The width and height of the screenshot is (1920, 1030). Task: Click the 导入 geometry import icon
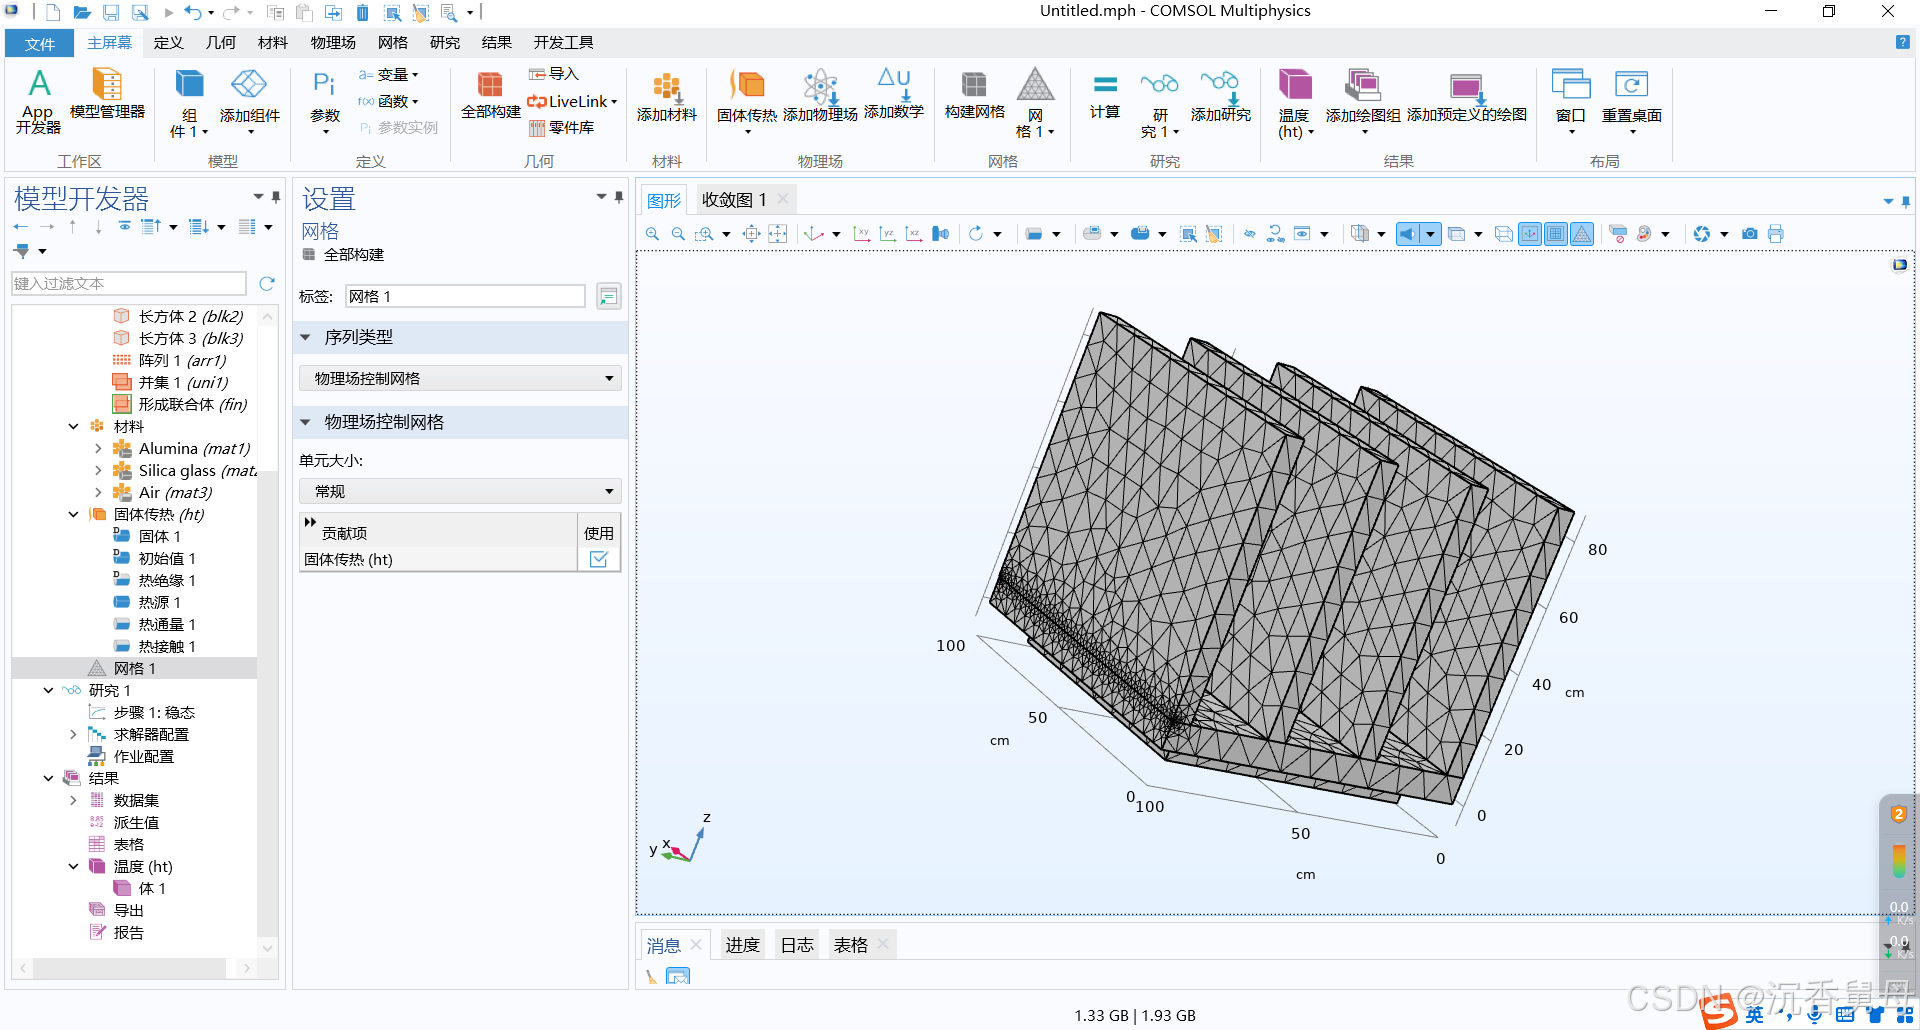[554, 74]
